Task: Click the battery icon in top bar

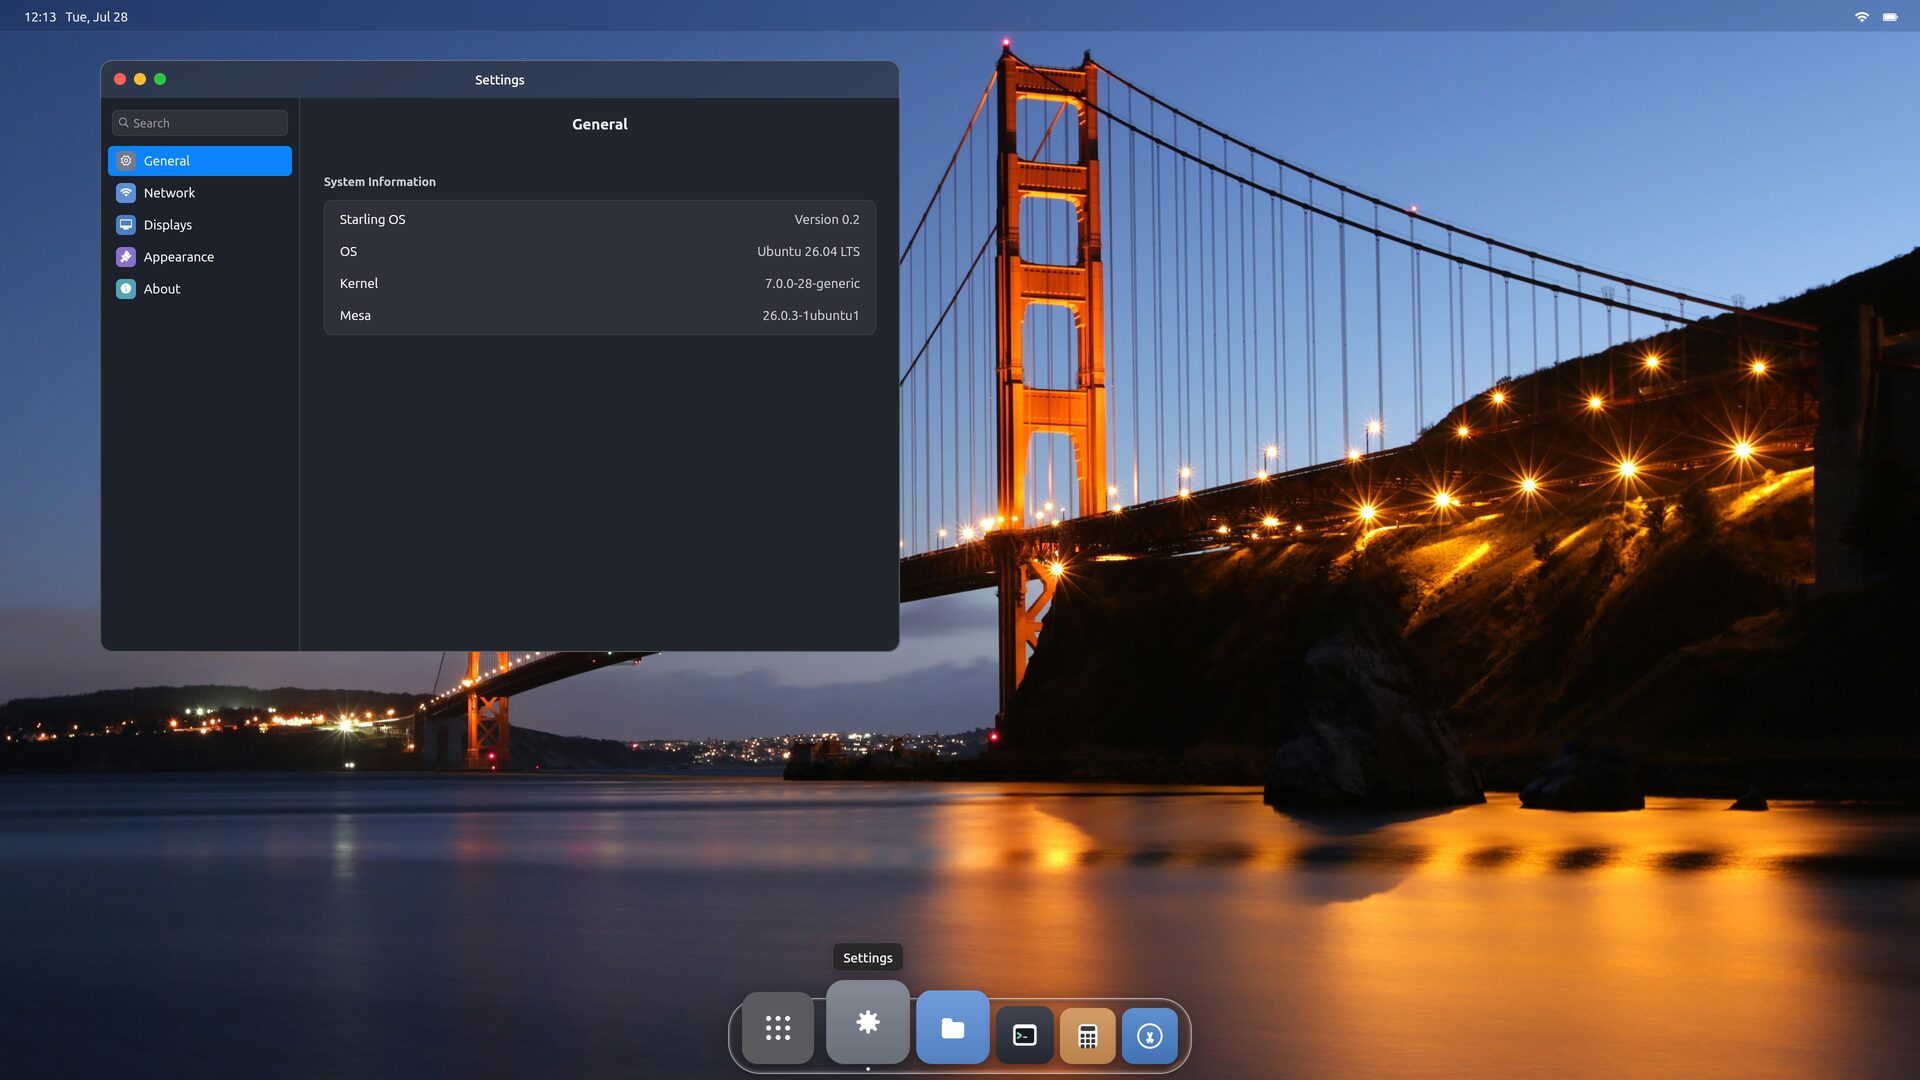Action: [1890, 17]
